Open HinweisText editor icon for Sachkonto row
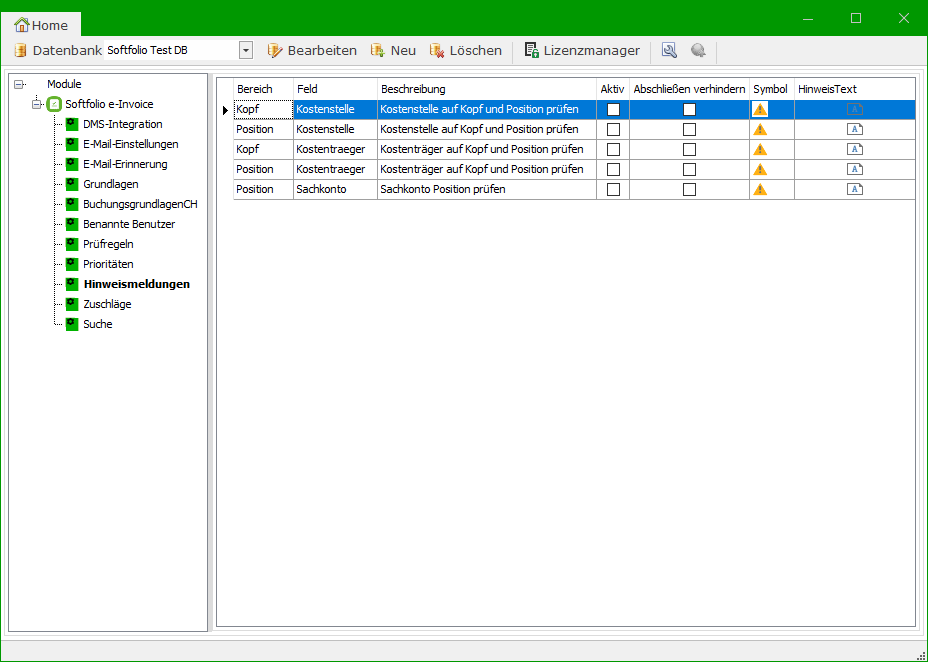Viewport: 928px width, 662px height. pos(855,189)
